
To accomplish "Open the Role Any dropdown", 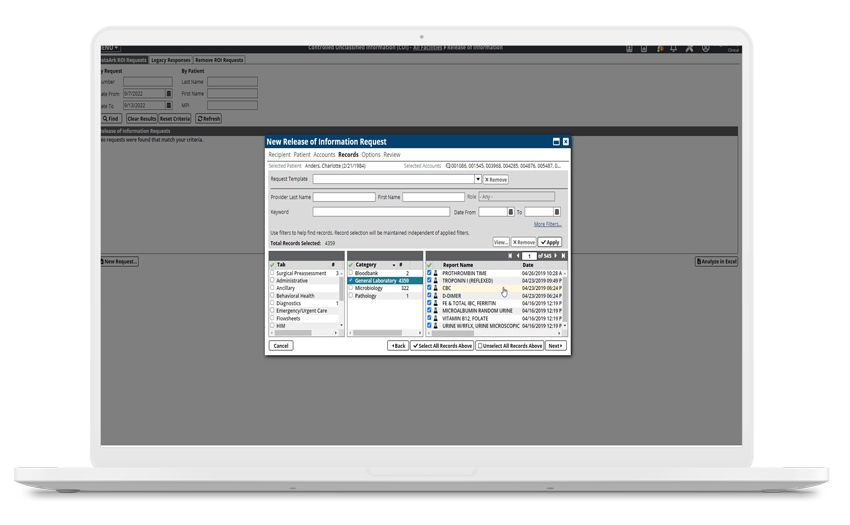I will click(x=517, y=196).
